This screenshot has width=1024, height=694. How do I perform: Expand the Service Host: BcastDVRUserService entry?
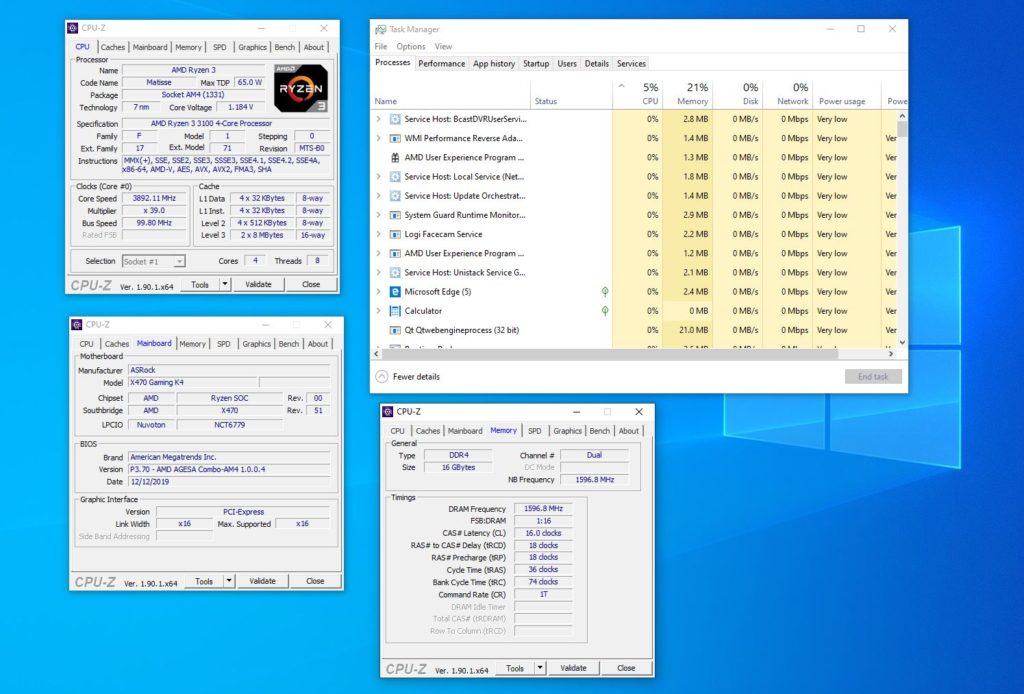[x=378, y=118]
